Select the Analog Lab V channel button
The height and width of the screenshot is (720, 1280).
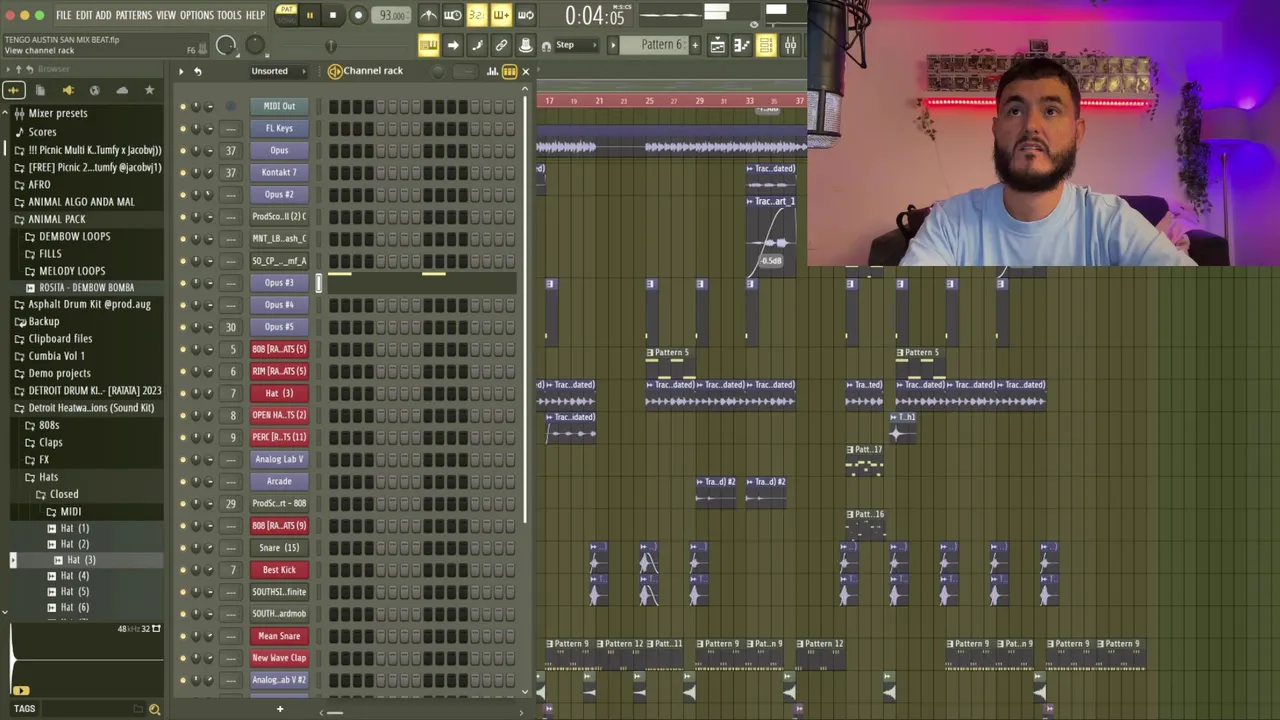[279, 459]
